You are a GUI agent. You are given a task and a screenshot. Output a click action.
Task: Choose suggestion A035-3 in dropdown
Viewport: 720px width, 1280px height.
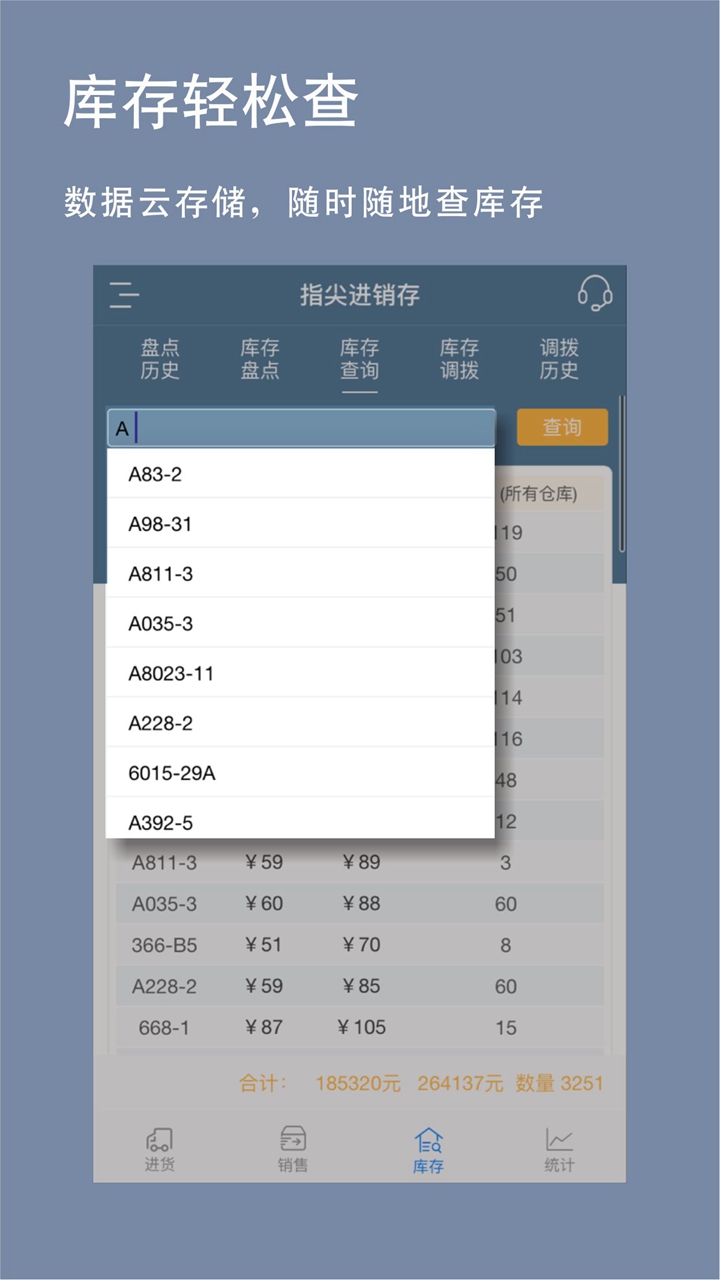click(300, 623)
